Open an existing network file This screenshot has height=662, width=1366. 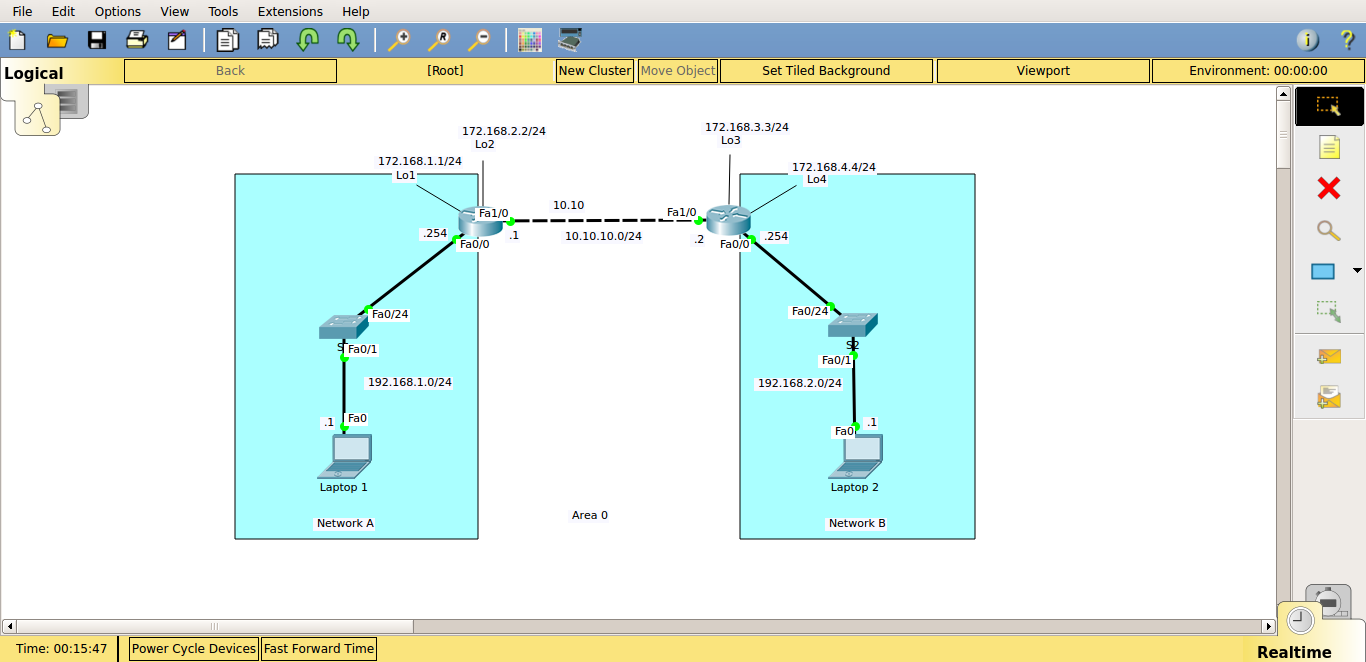coord(57,39)
